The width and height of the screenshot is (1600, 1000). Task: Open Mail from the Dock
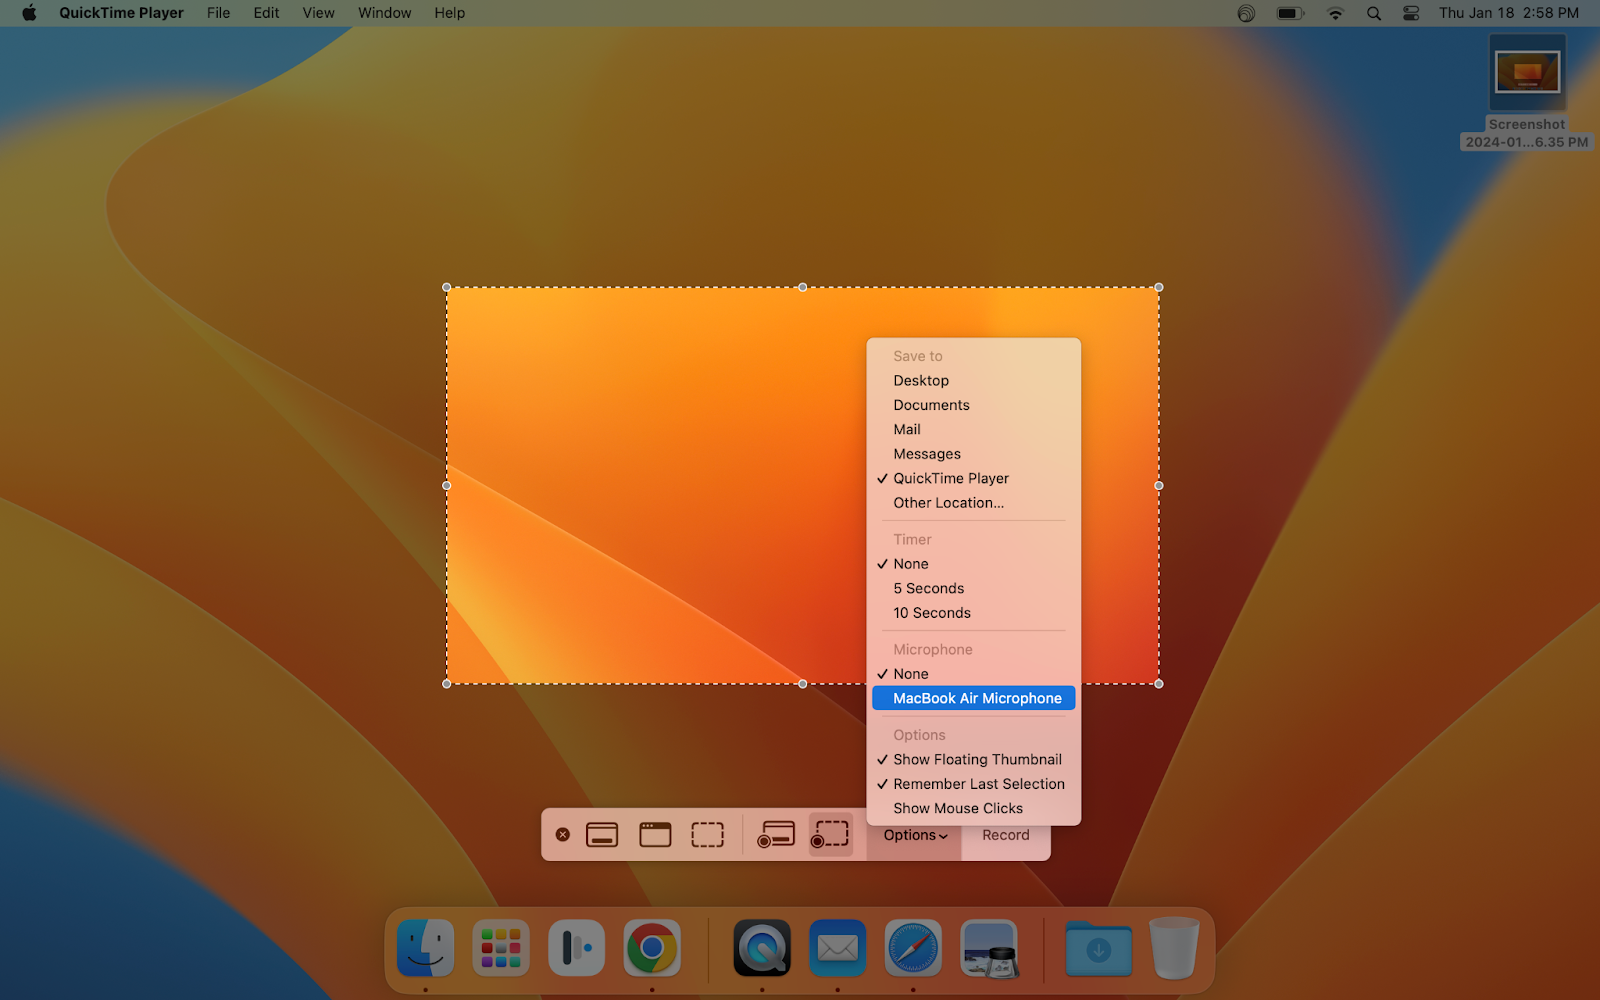[x=837, y=947]
